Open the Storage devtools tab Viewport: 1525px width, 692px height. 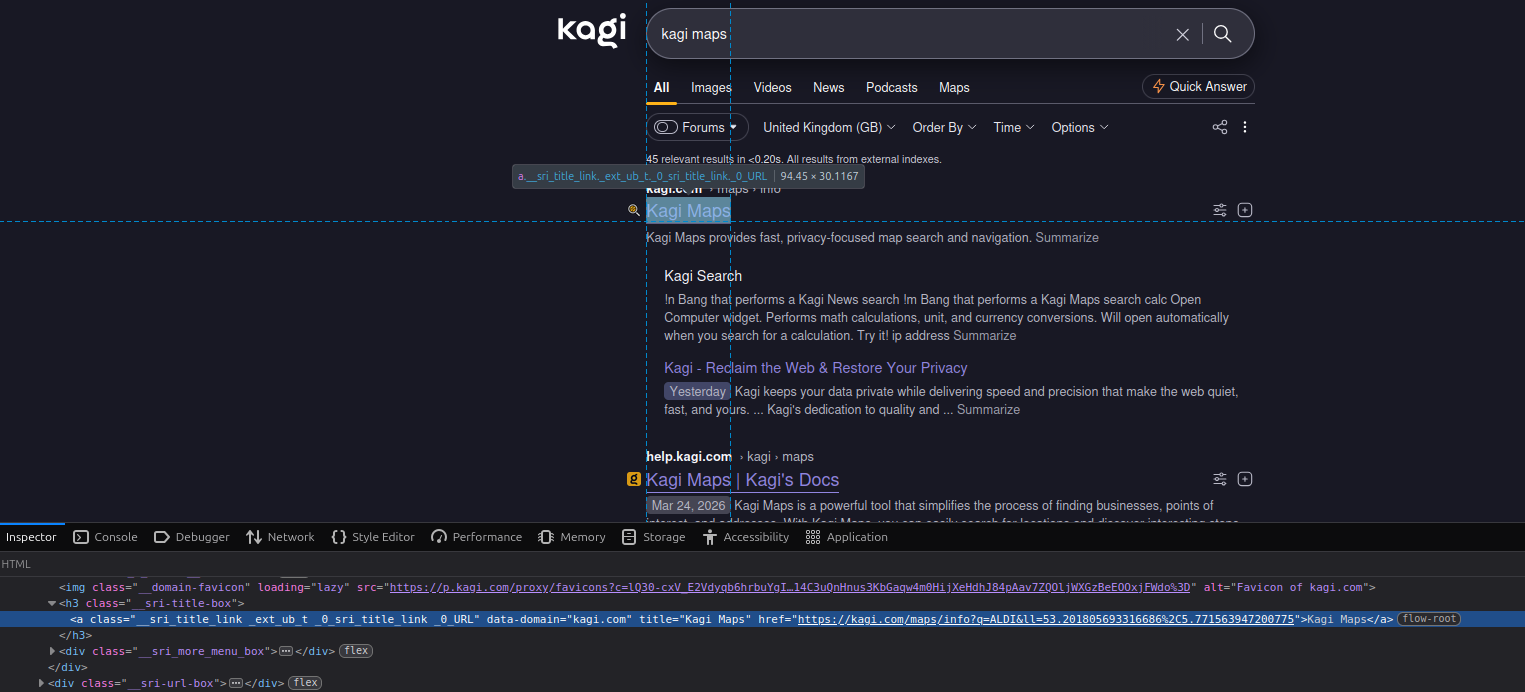coord(653,537)
